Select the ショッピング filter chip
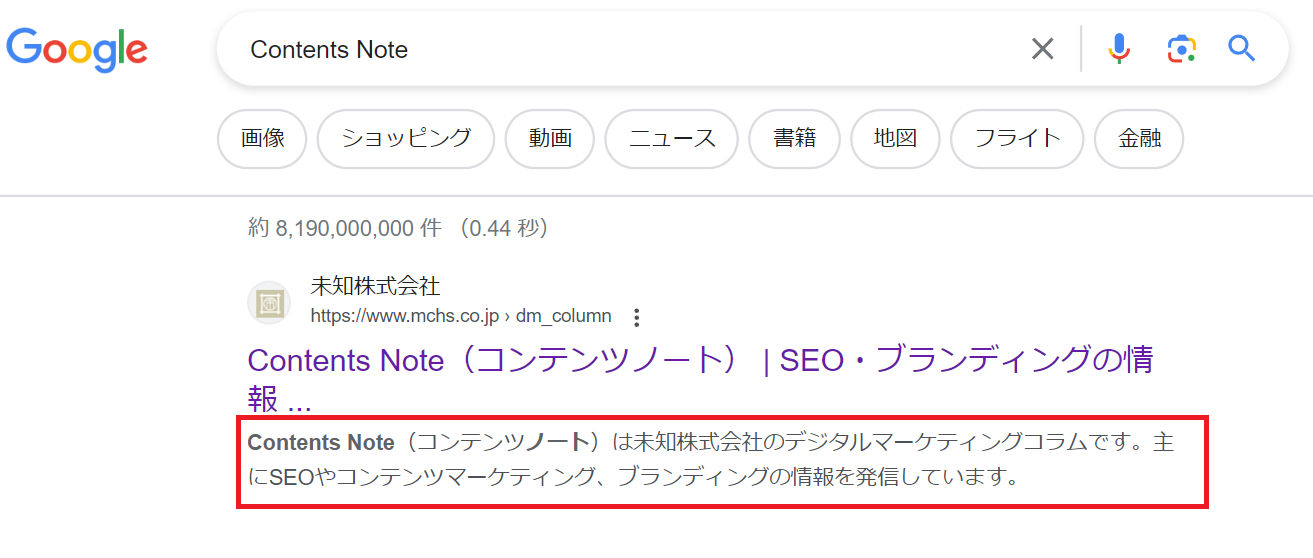 (x=406, y=139)
